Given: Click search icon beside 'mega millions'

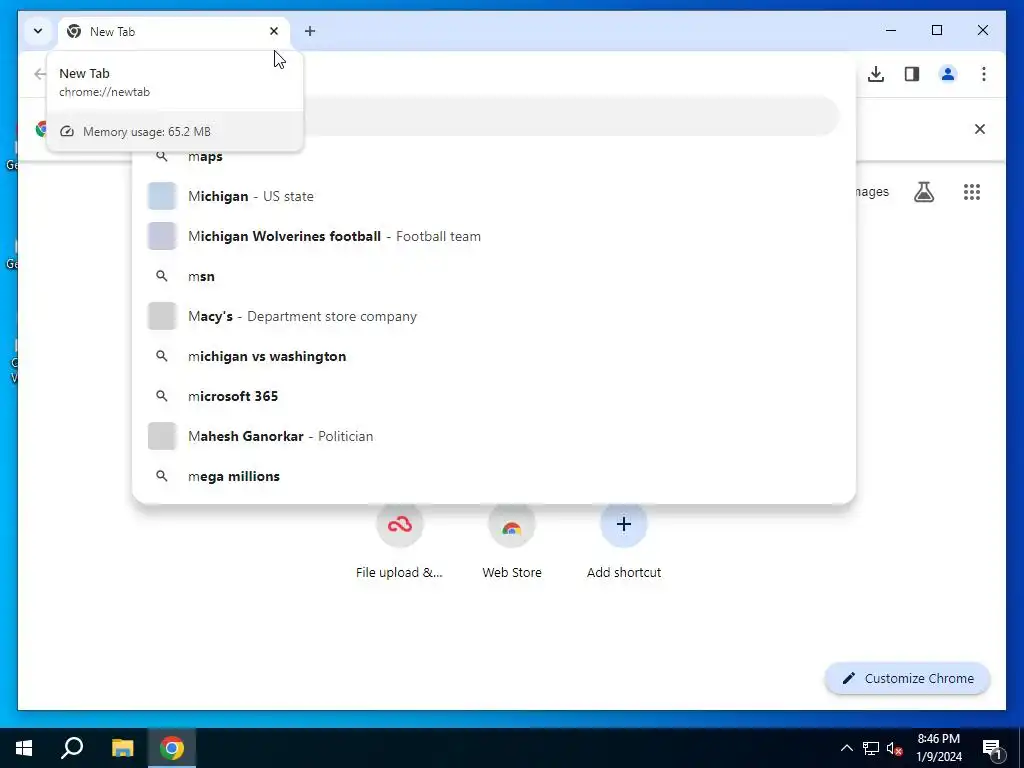Looking at the screenshot, I should (161, 476).
